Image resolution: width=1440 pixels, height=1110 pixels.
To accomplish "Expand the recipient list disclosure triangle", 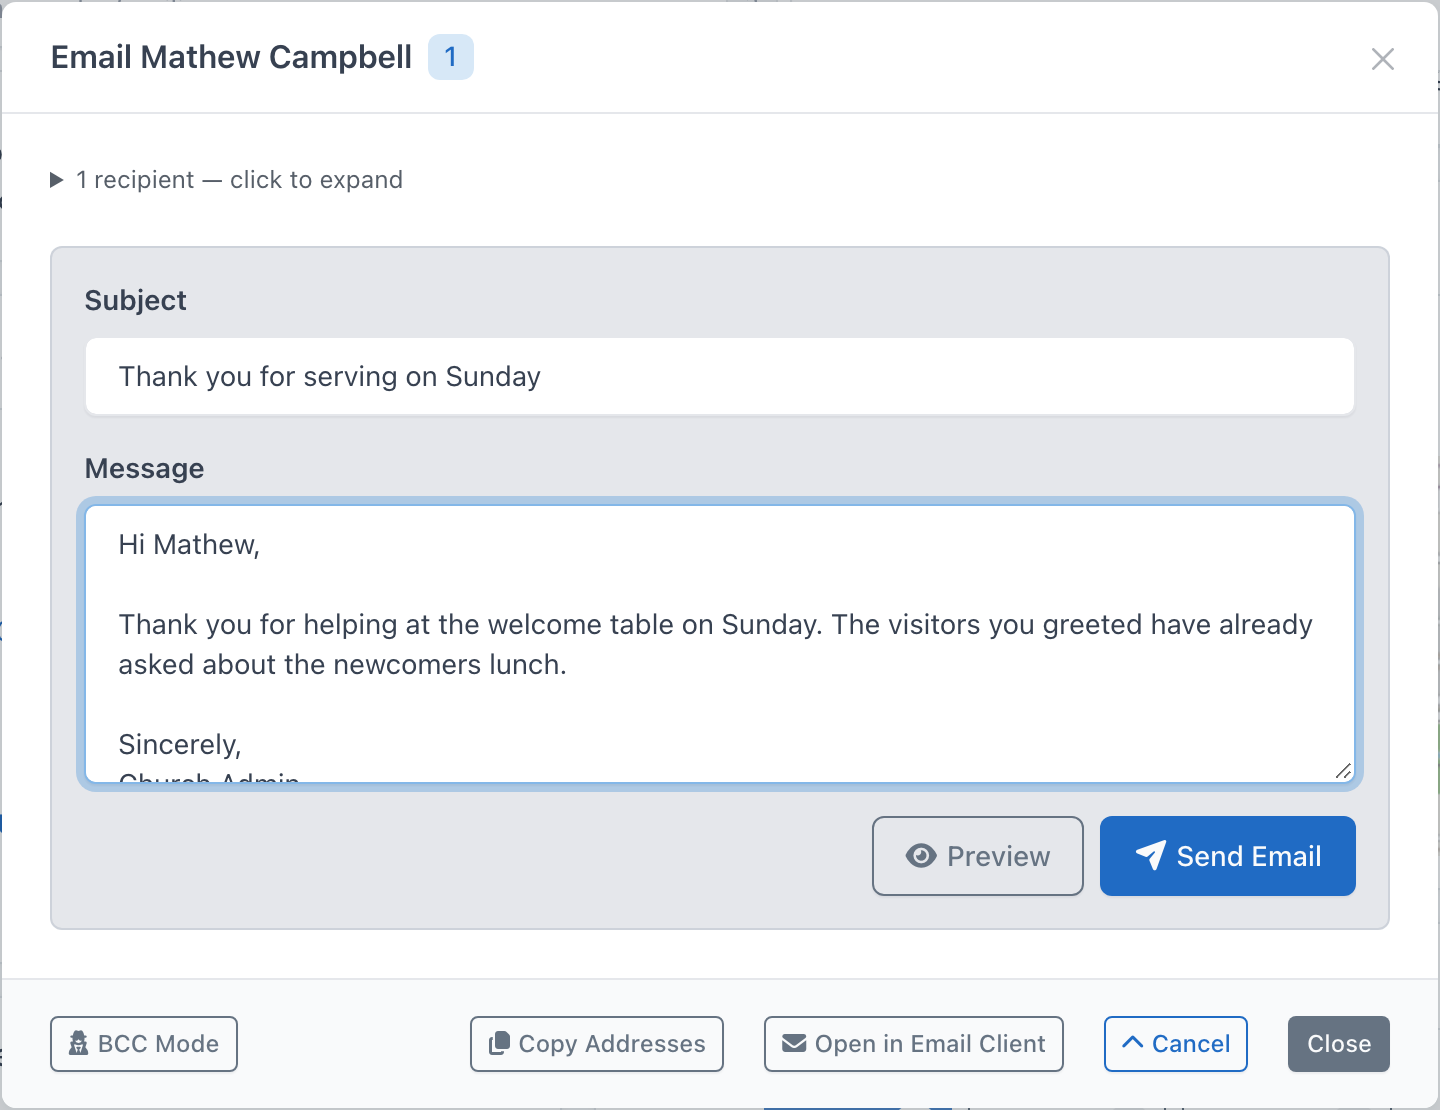I will point(57,180).
